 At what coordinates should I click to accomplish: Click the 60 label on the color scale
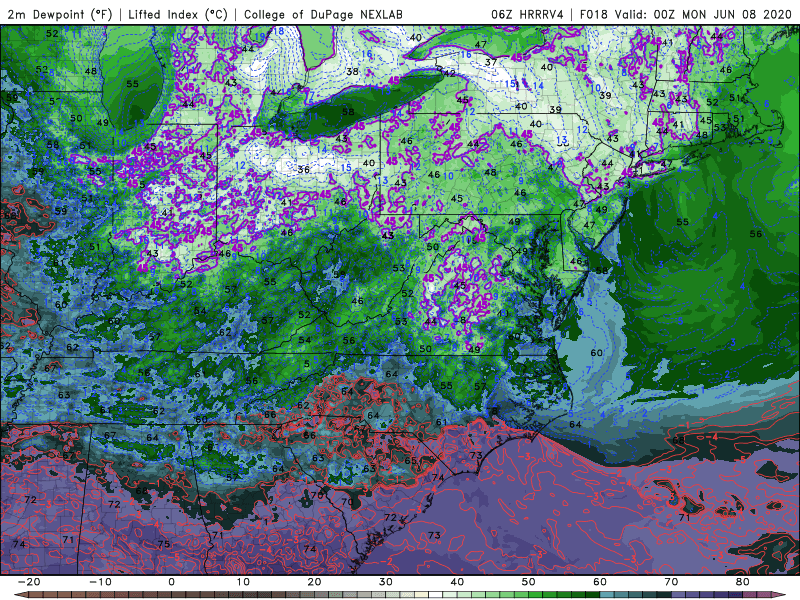tap(600, 582)
